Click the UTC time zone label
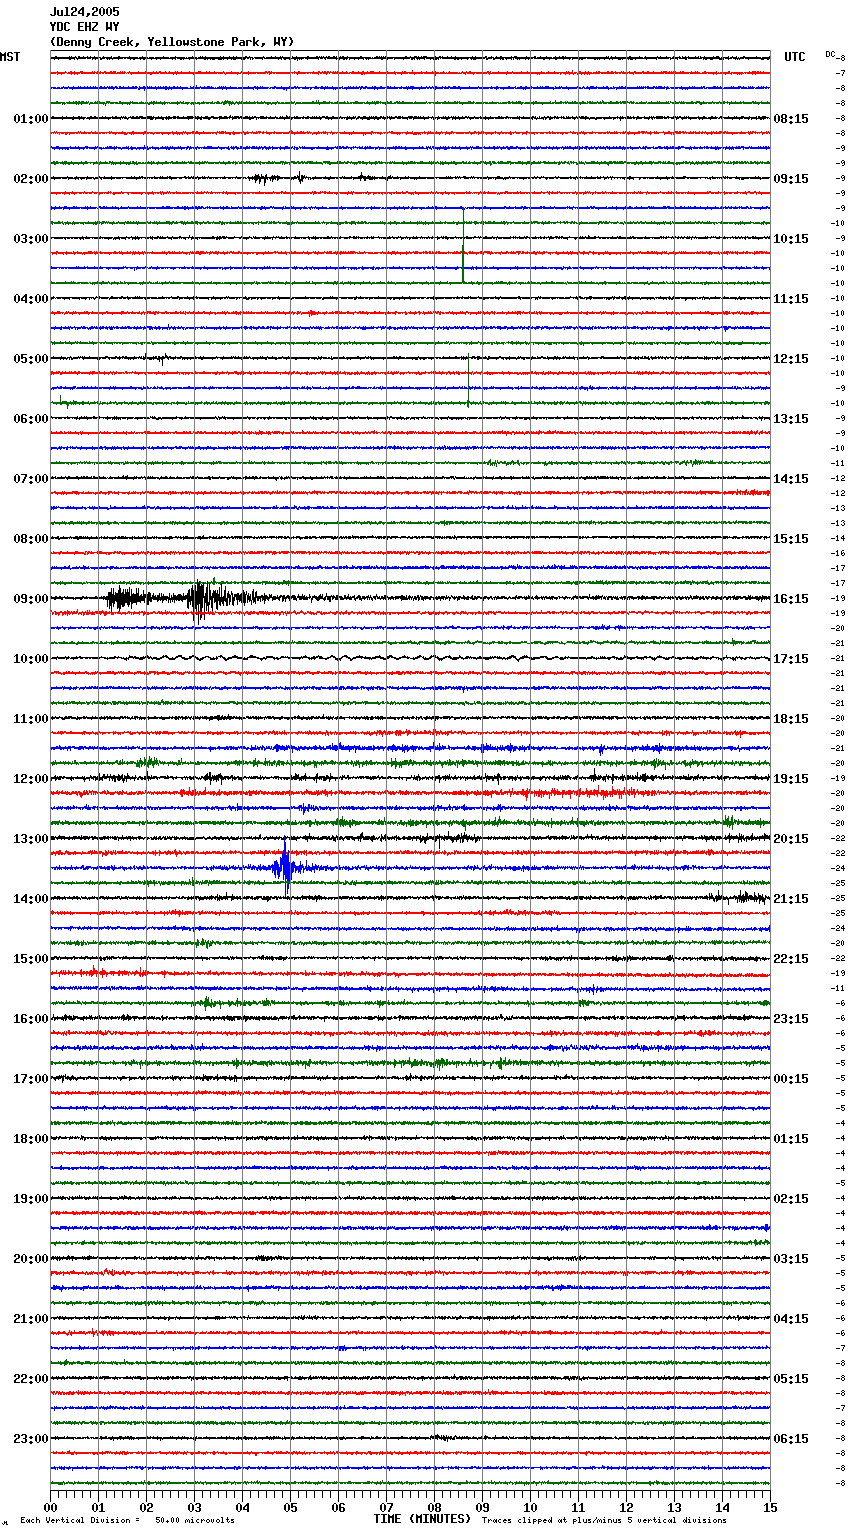The image size is (850, 1534). coord(795,57)
